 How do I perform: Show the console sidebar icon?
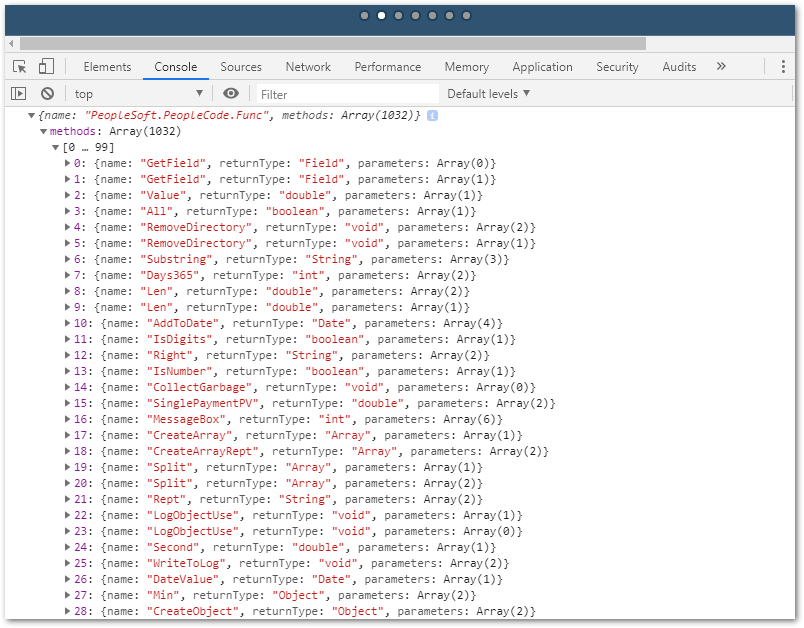point(18,93)
